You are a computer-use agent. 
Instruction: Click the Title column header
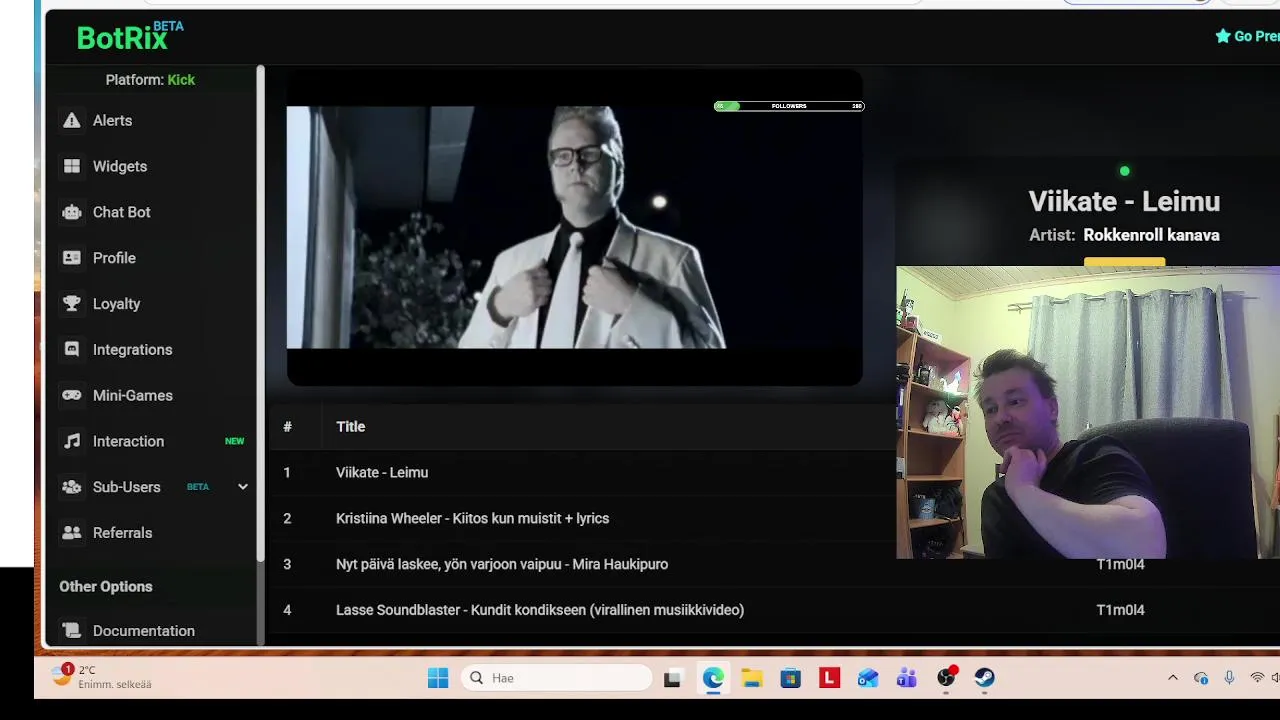(x=350, y=426)
